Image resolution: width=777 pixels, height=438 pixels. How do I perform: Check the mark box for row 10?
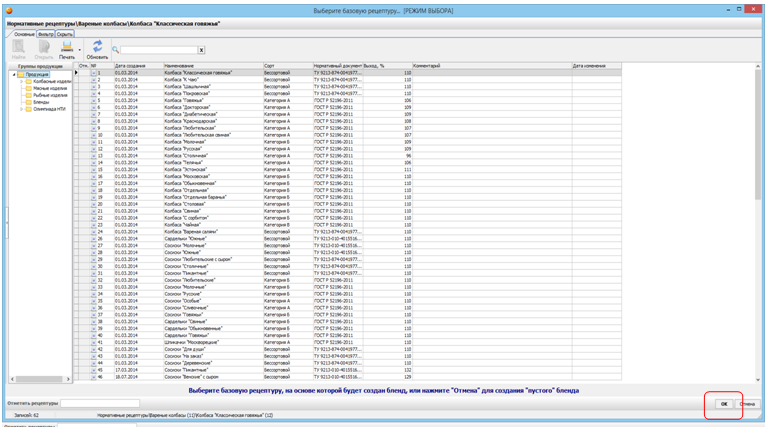93,135
